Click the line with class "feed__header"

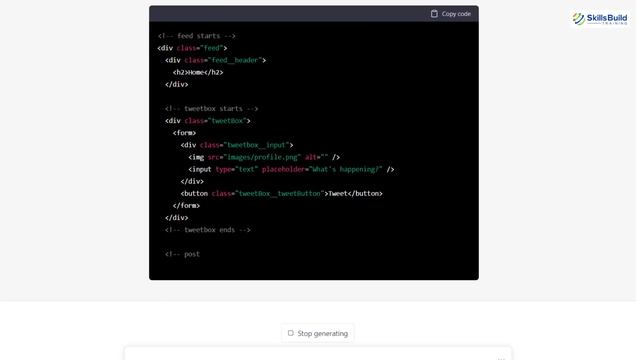click(x=216, y=60)
